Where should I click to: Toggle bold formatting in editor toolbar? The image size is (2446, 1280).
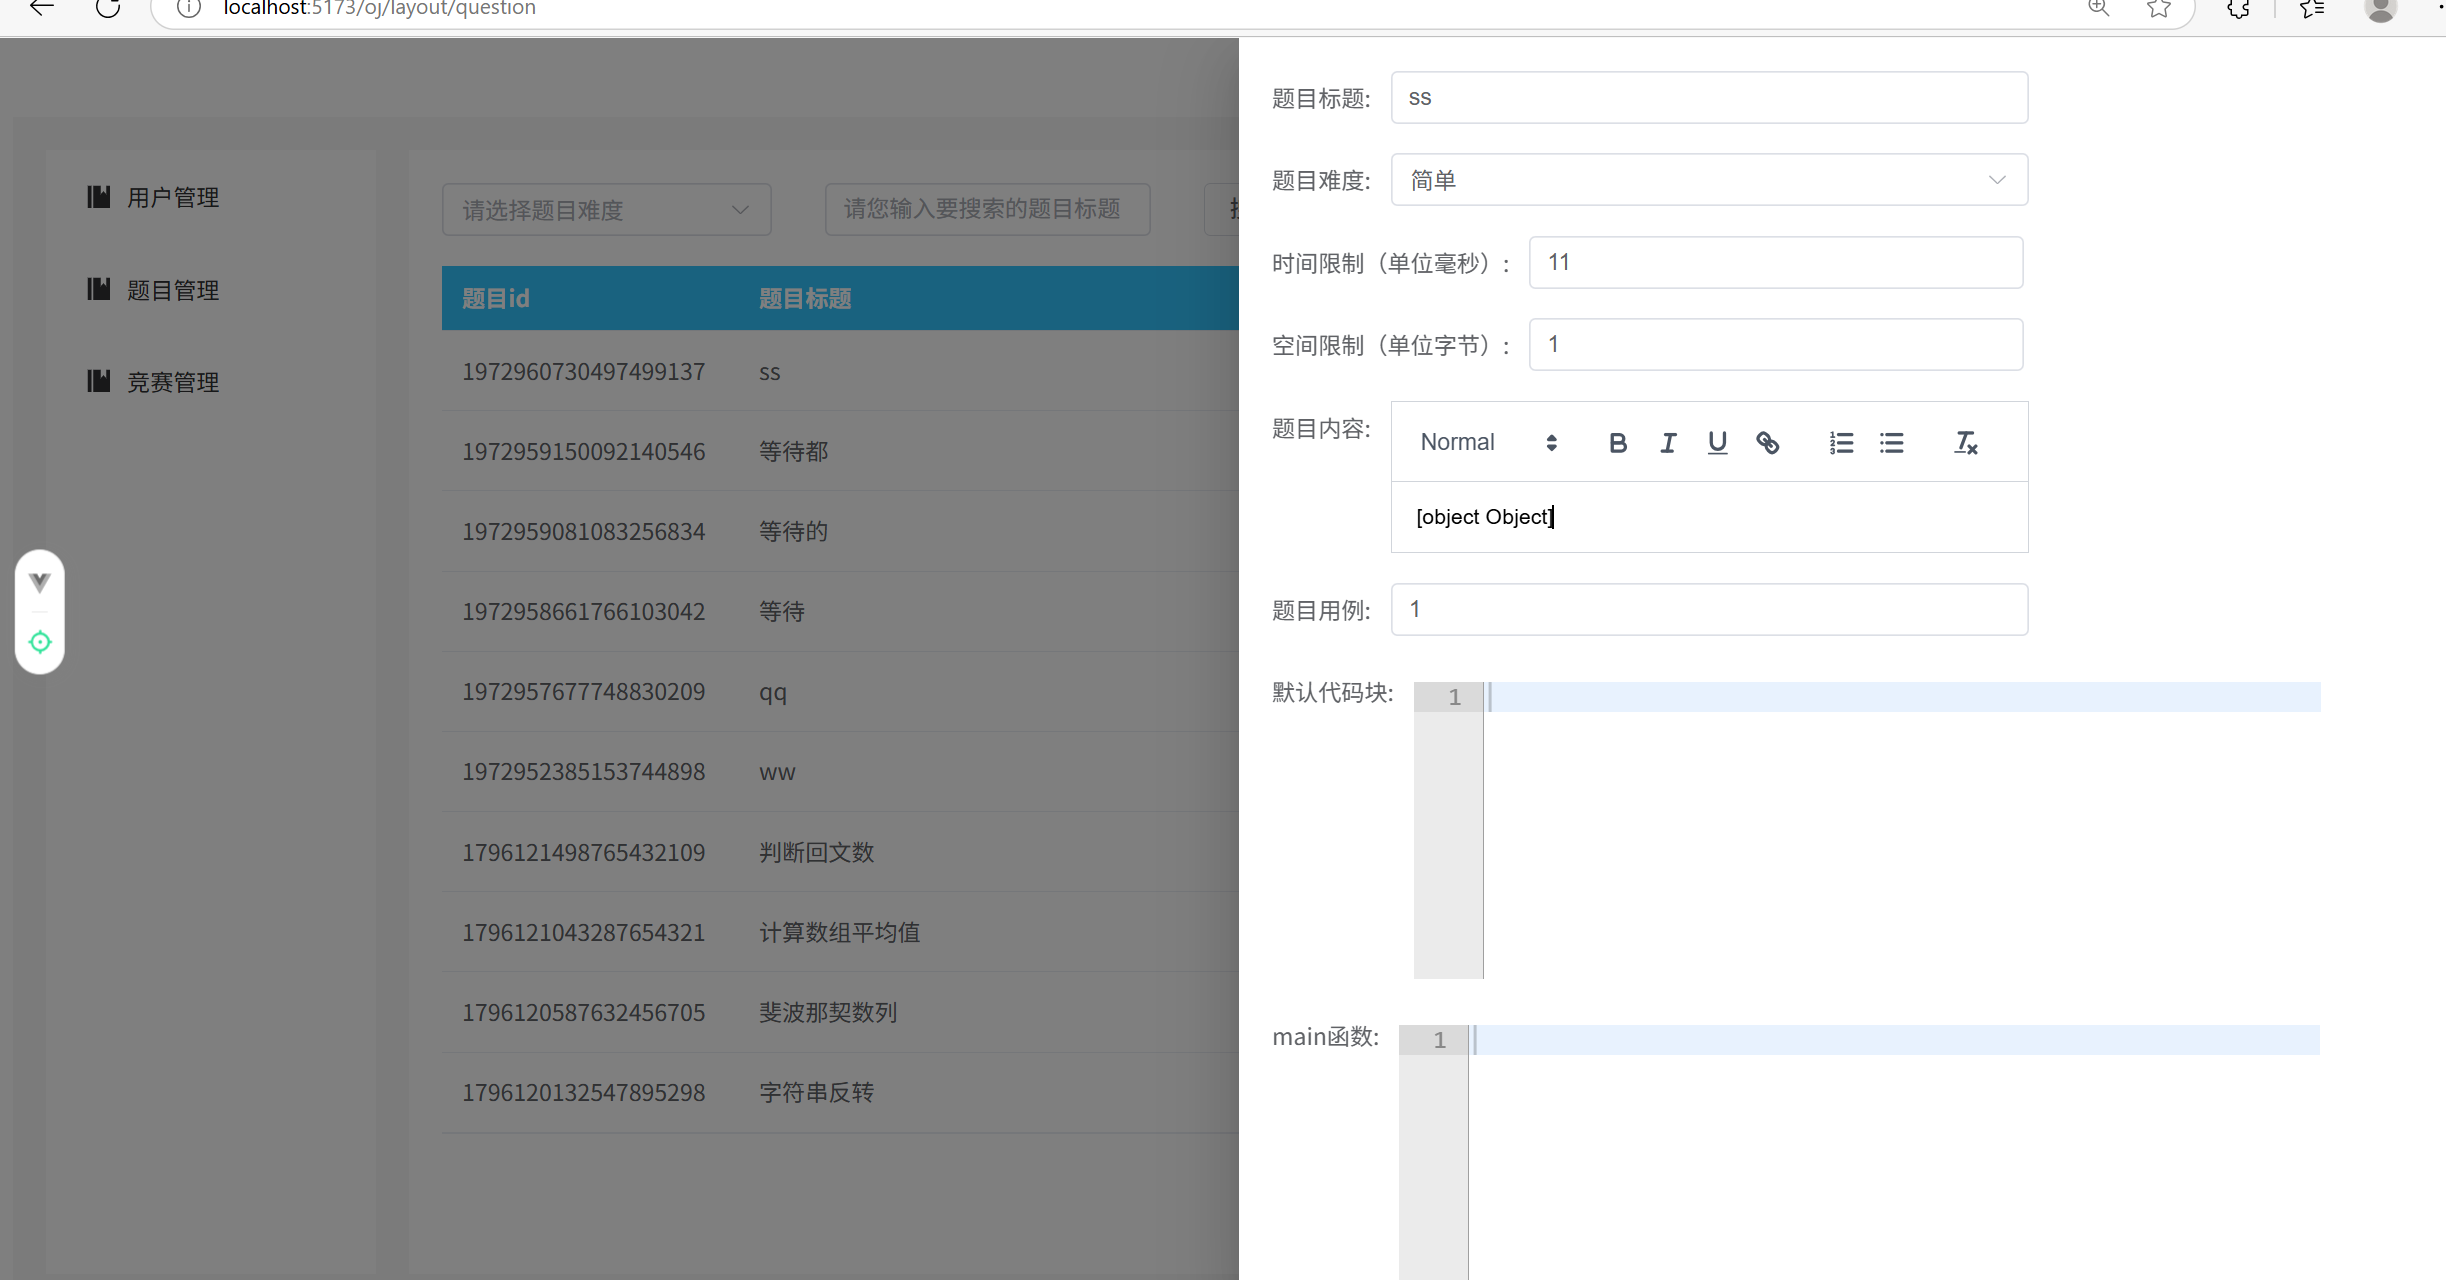(1617, 443)
